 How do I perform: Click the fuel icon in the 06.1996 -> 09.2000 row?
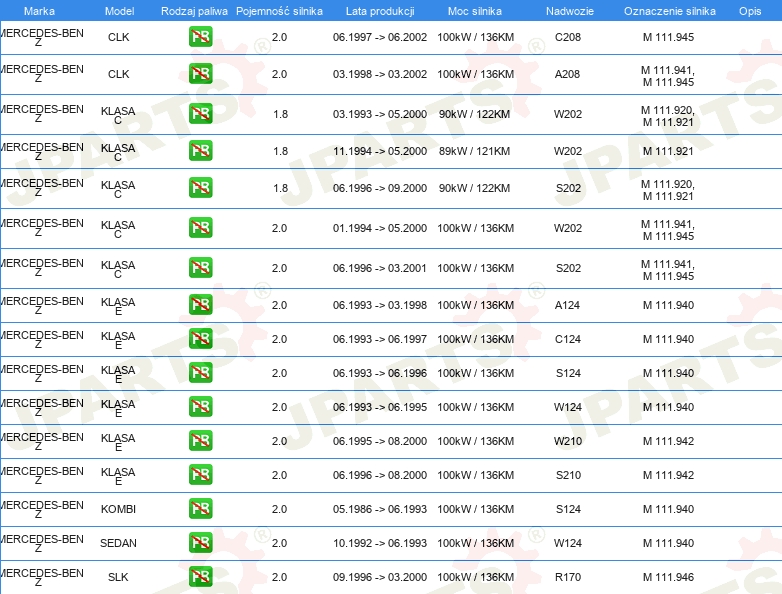[200, 188]
